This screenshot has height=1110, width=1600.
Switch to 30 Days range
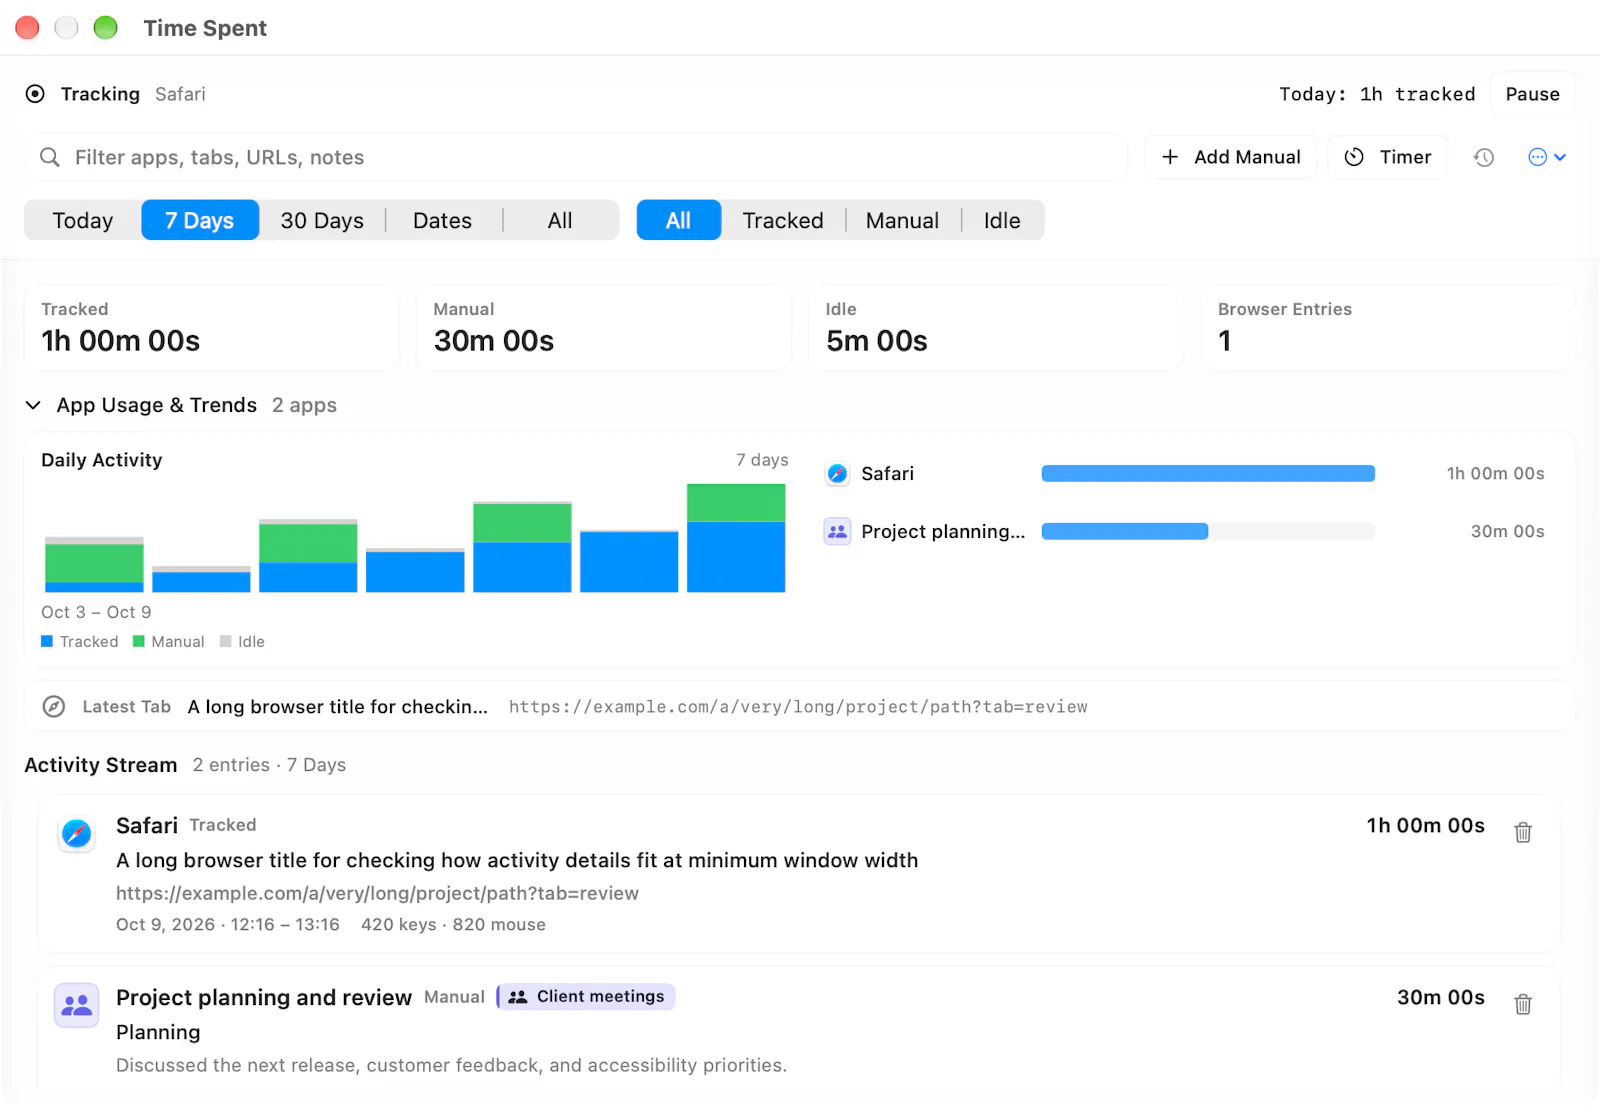[x=322, y=220]
